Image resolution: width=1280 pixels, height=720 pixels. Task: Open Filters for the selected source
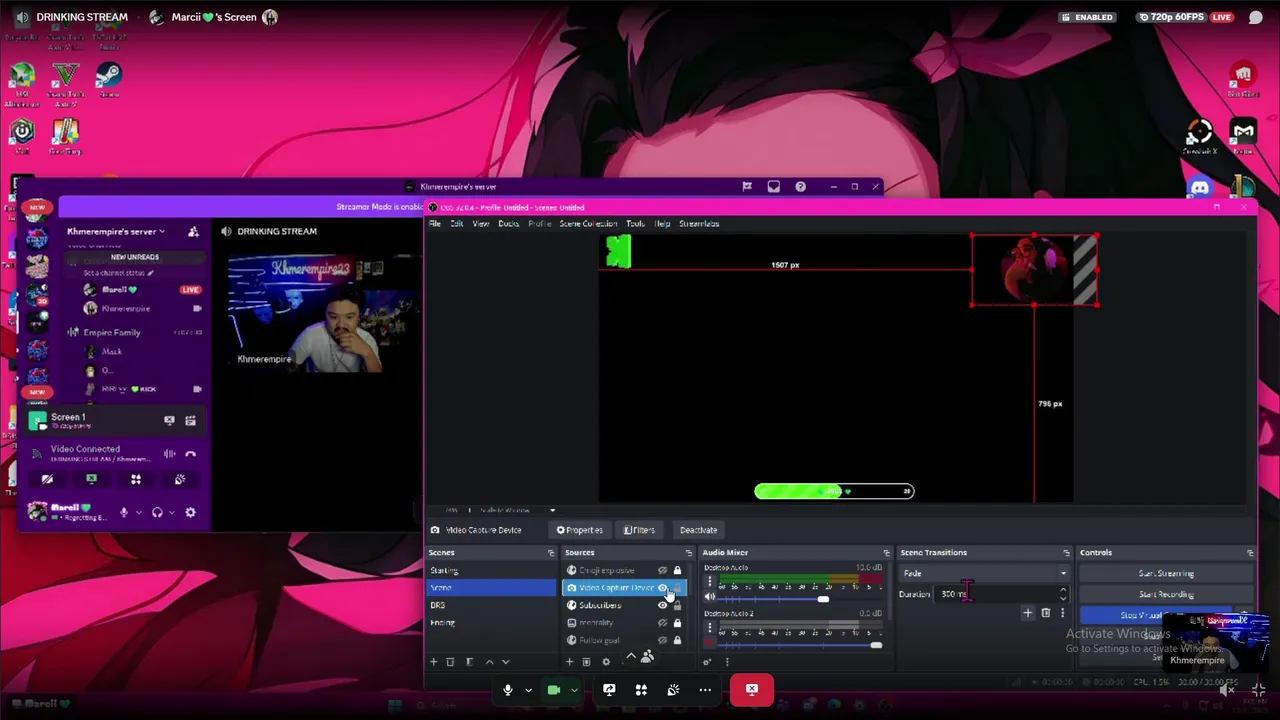640,530
